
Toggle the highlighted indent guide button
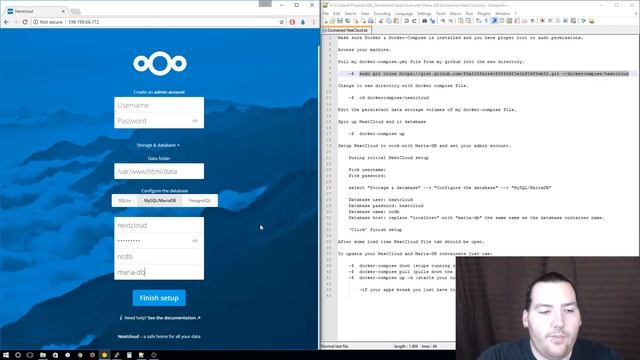(494, 21)
